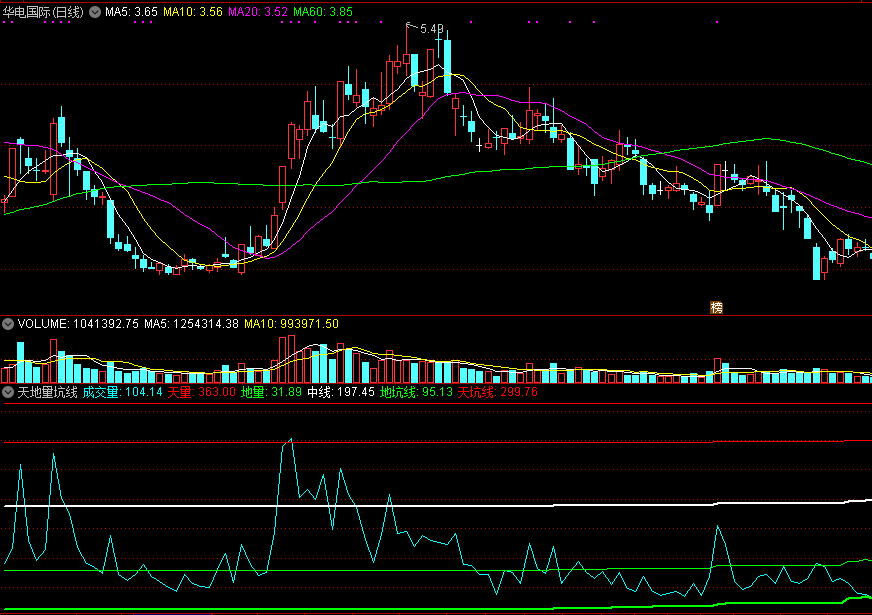
Task: Click the volume MA10: 993971.50 label
Action: click(x=291, y=324)
